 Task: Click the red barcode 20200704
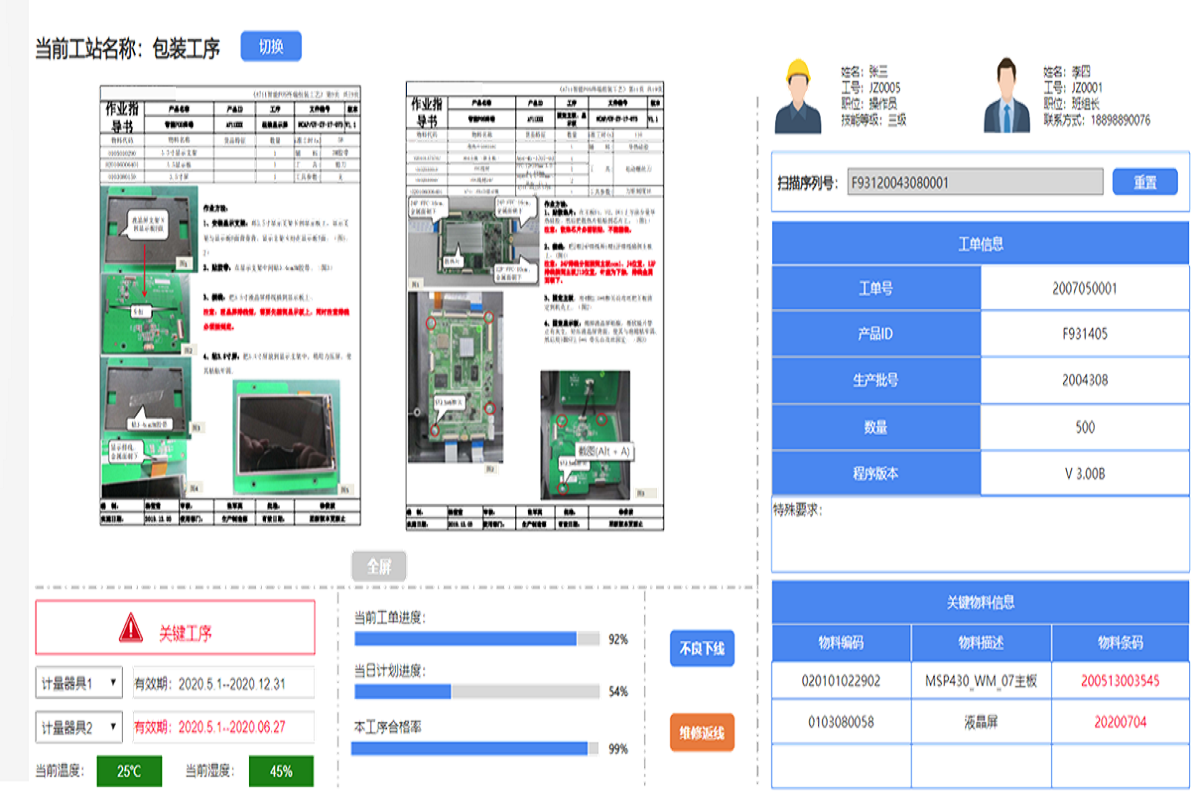[1120, 721]
